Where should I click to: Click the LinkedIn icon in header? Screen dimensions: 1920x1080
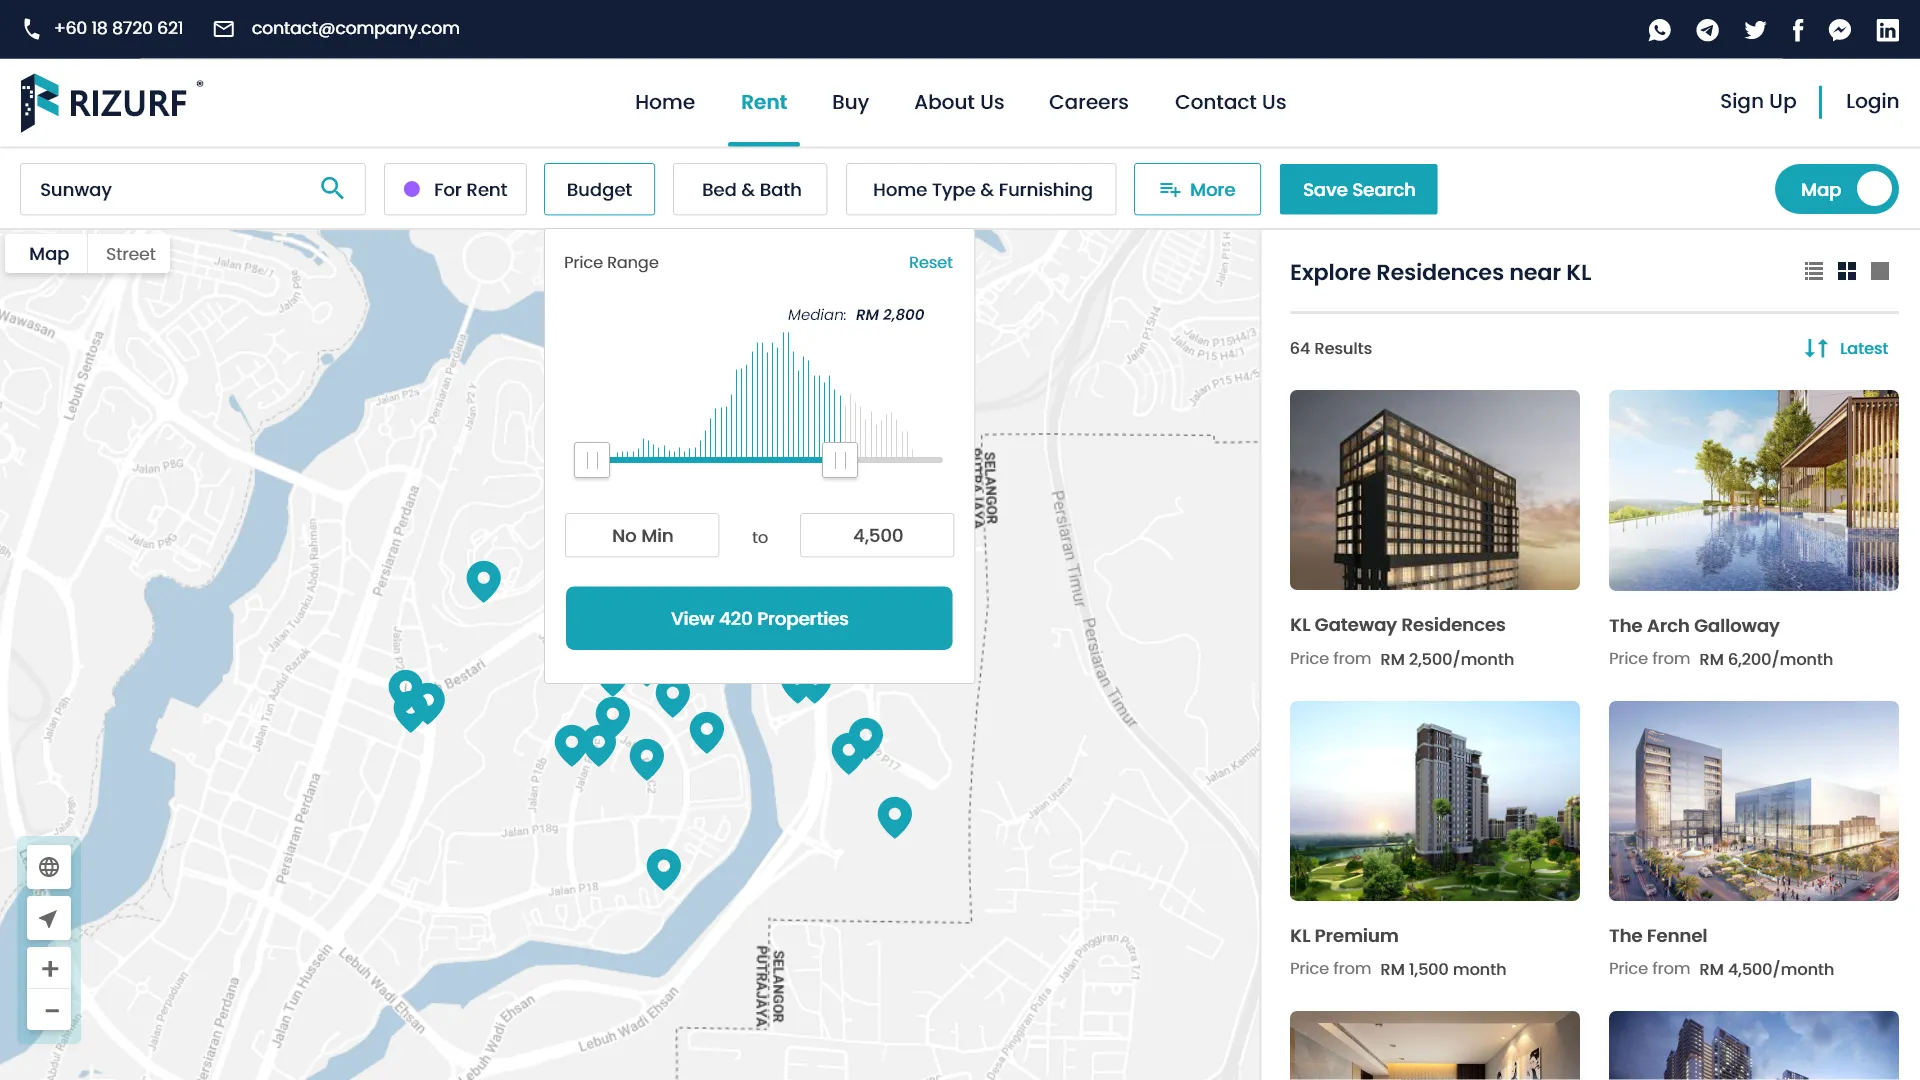pyautogui.click(x=1887, y=30)
